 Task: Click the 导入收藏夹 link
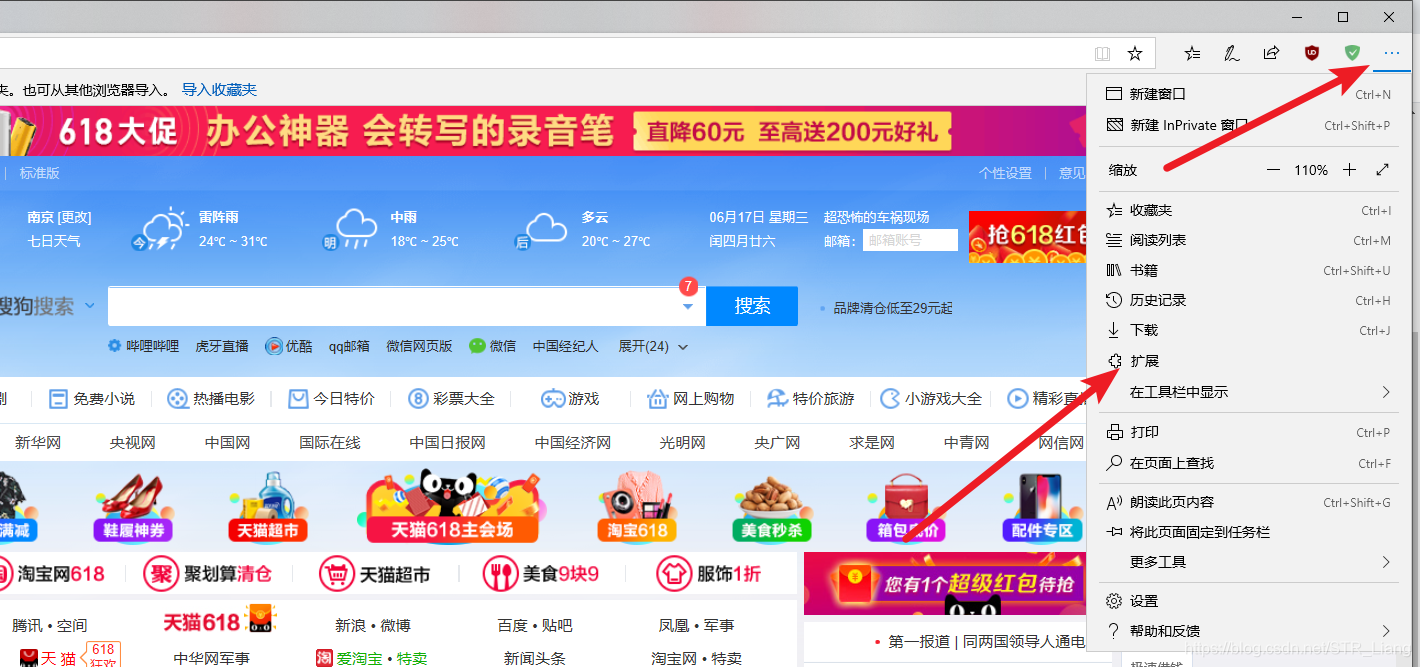click(x=219, y=90)
